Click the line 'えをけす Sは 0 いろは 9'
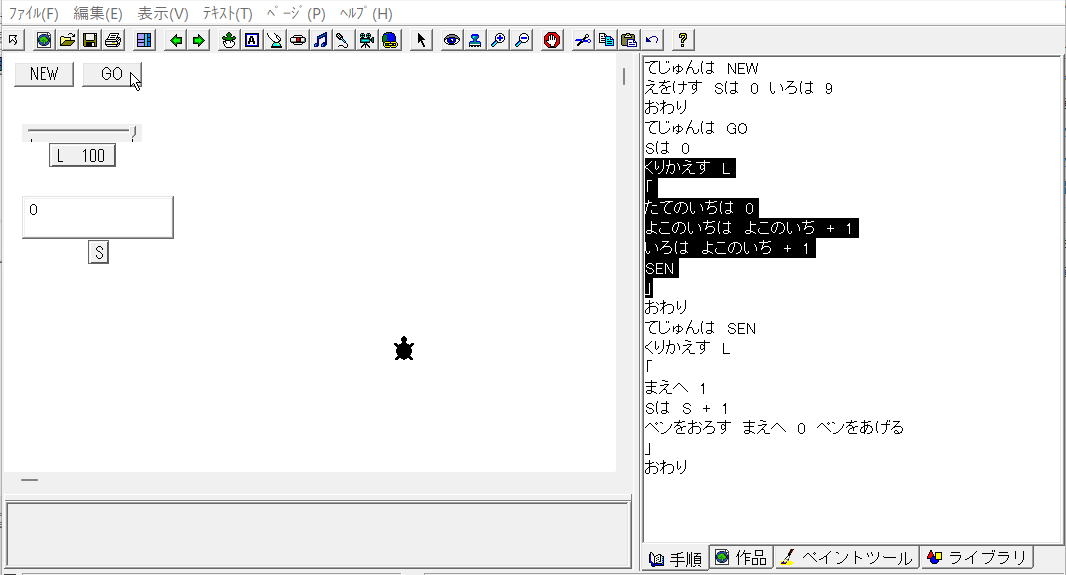Screen dimensions: 1066x575 click(x=738, y=88)
